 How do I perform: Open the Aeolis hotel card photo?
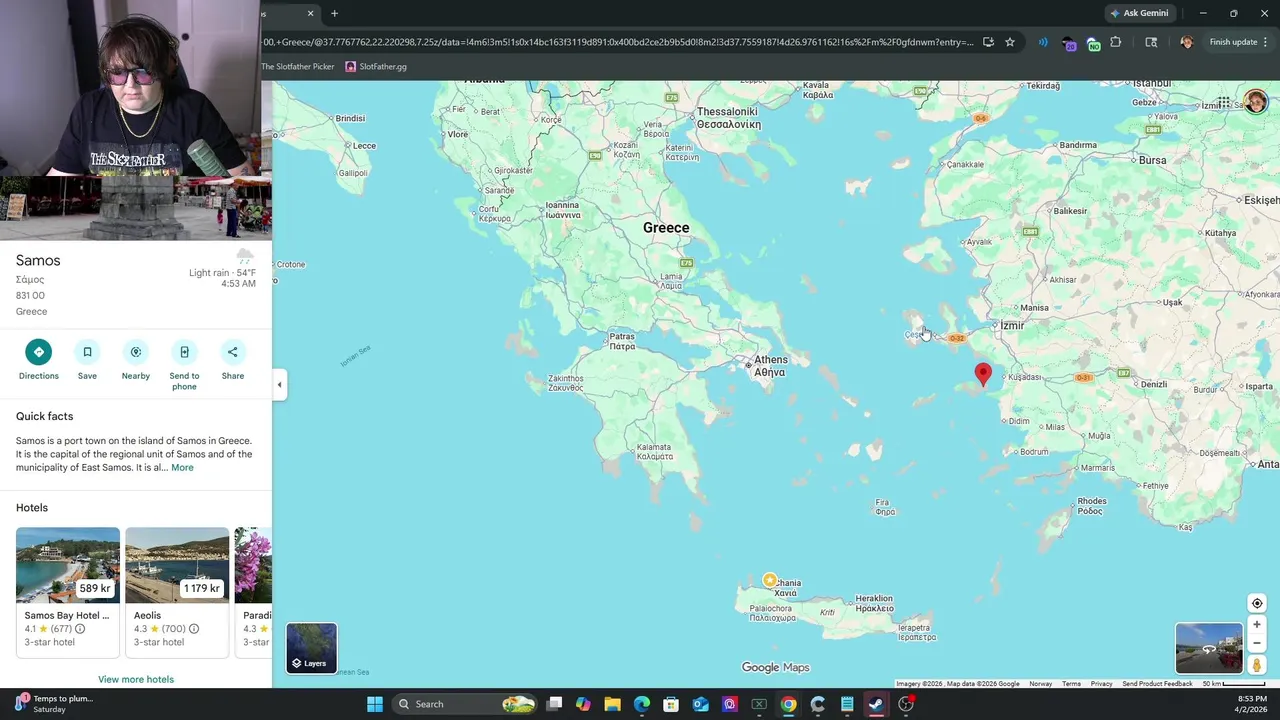pyautogui.click(x=177, y=565)
